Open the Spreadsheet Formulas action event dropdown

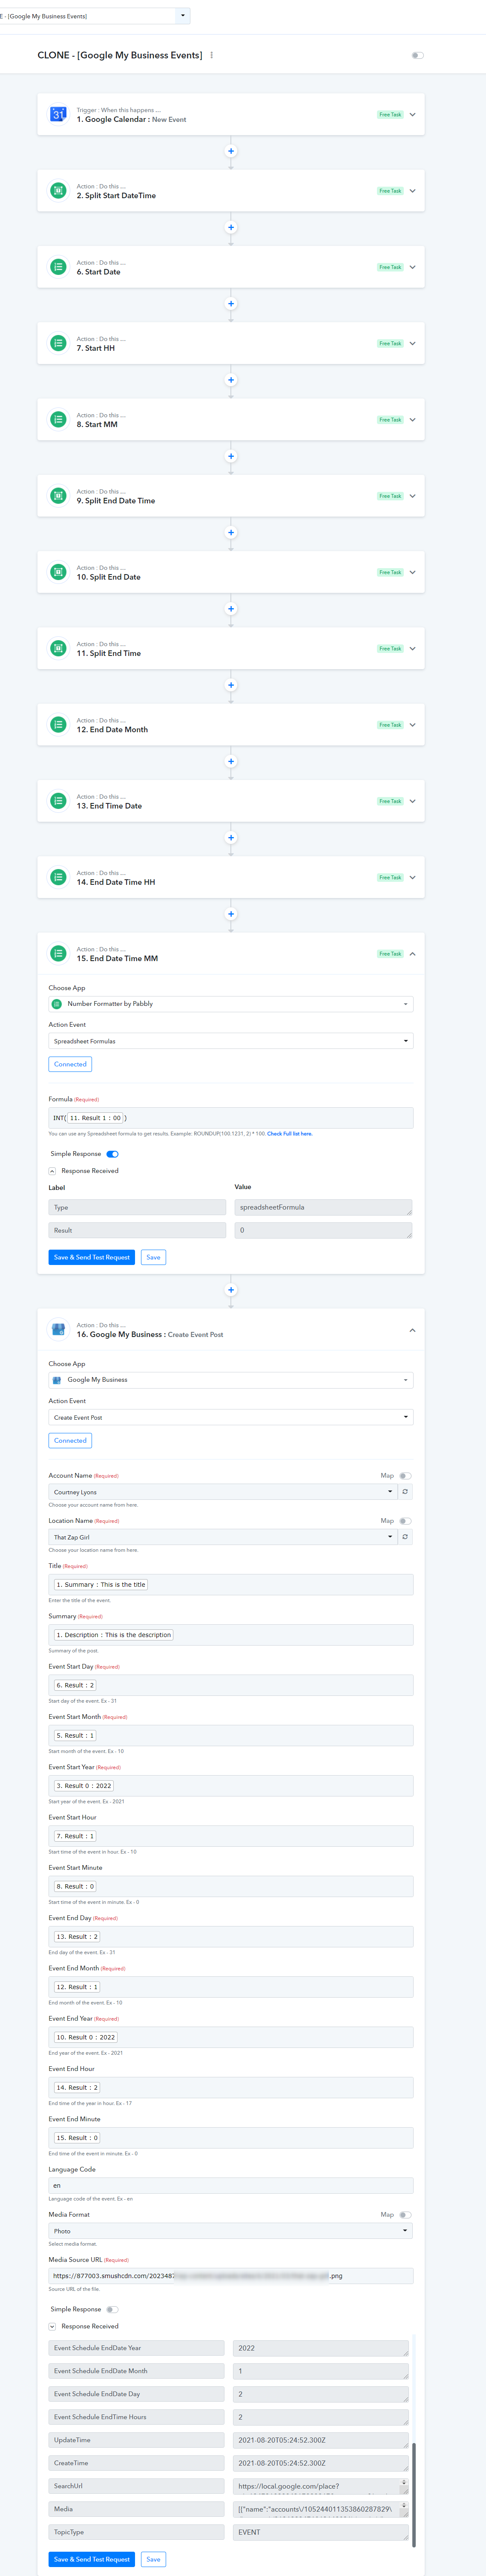231,1041
